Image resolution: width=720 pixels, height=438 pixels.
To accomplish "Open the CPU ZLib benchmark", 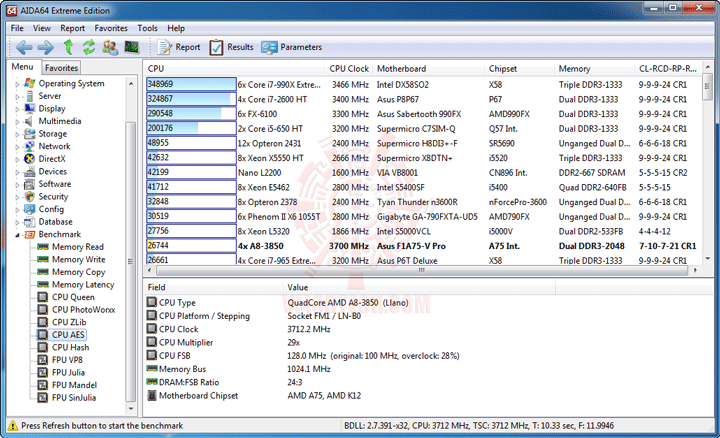I will point(68,322).
